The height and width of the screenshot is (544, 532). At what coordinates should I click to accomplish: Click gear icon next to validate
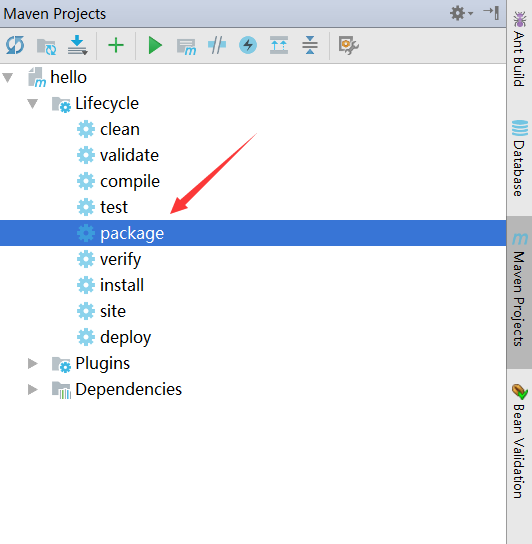[86, 155]
